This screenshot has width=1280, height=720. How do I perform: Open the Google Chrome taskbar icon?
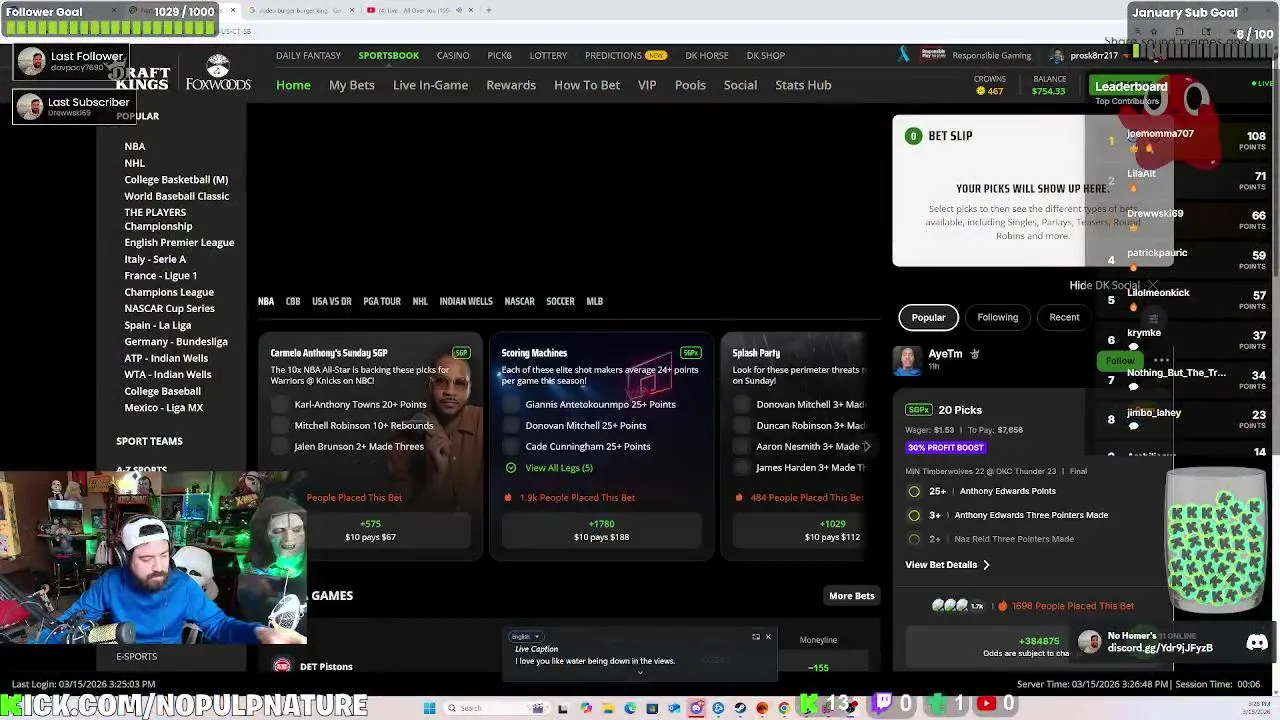784,708
